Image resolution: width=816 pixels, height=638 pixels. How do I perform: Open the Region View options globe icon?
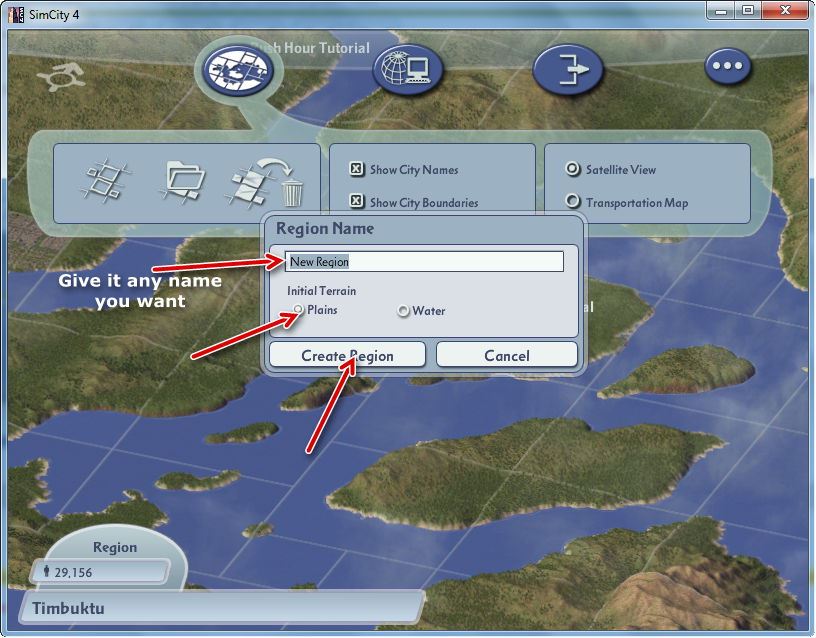click(x=238, y=70)
